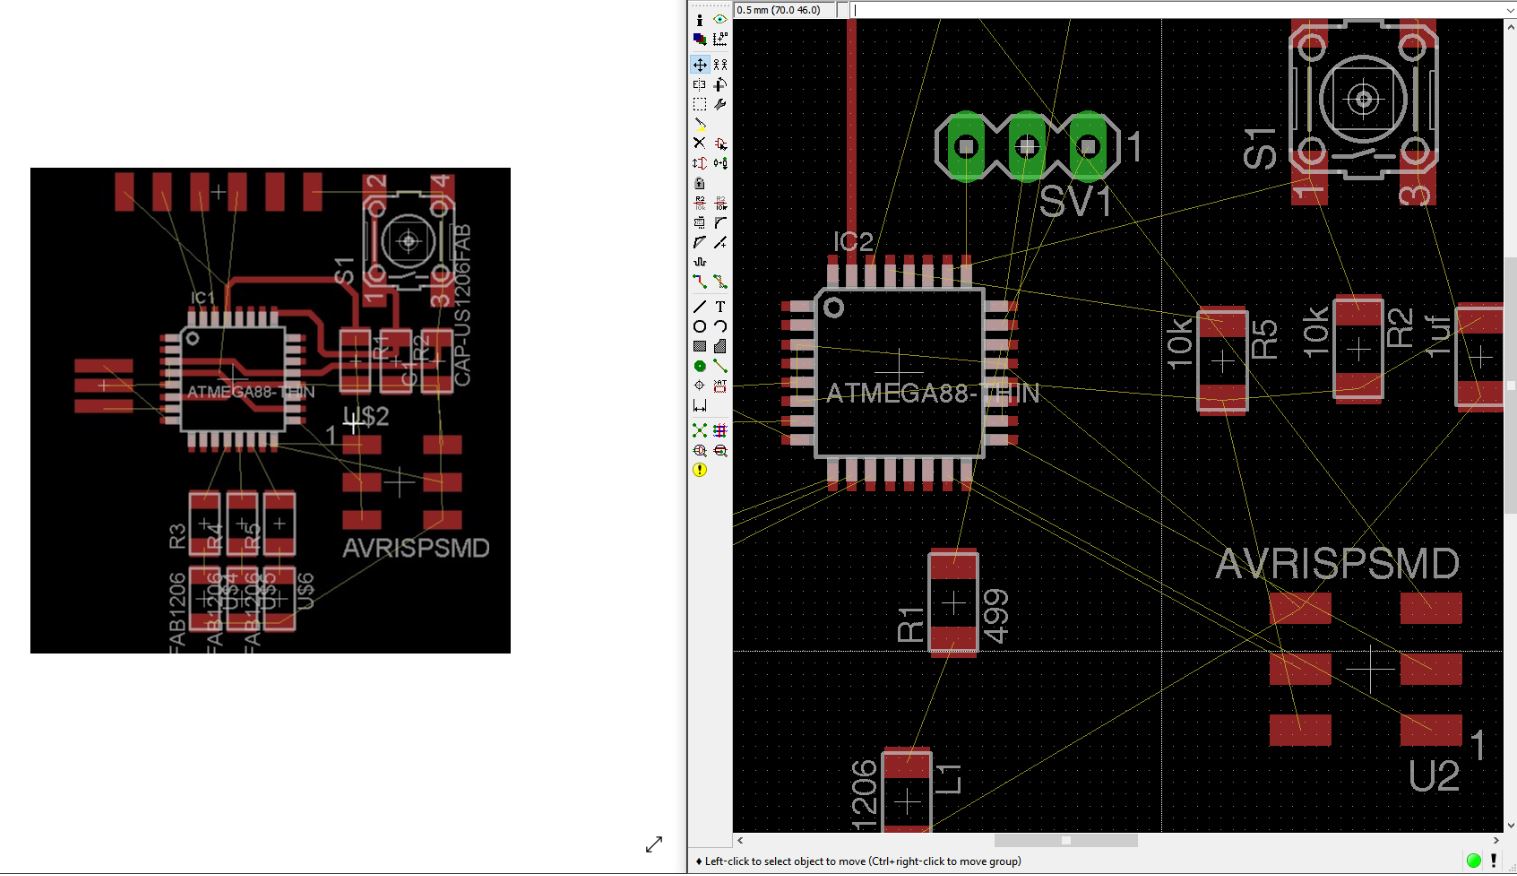The height and width of the screenshot is (876, 1517).
Task: Select the Text tool
Action: coord(720,307)
